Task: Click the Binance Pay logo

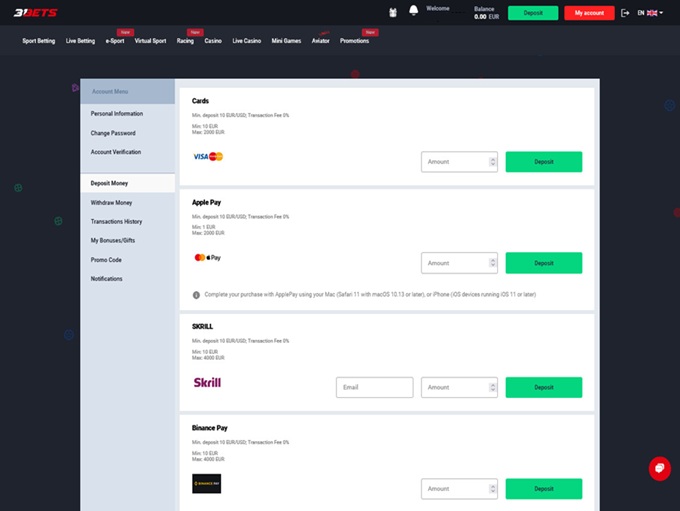Action: tap(206, 483)
